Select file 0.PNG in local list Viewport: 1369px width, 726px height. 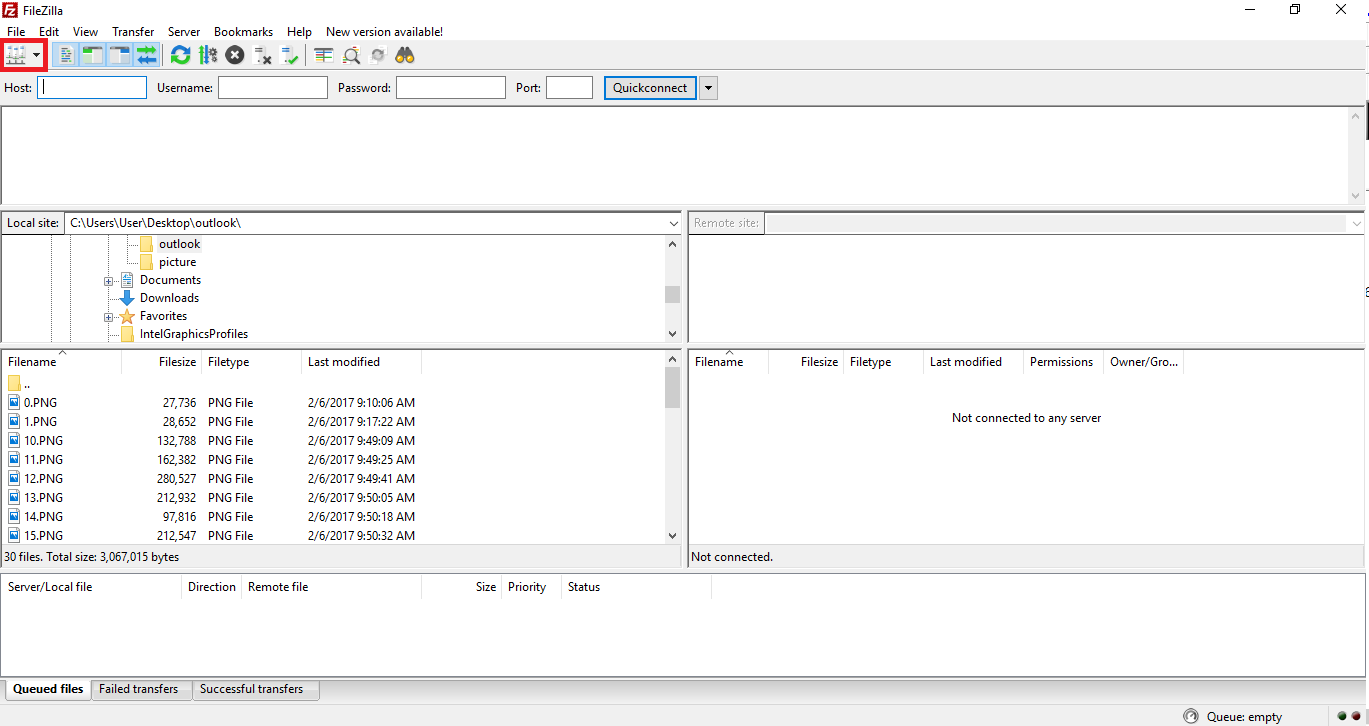click(41, 403)
